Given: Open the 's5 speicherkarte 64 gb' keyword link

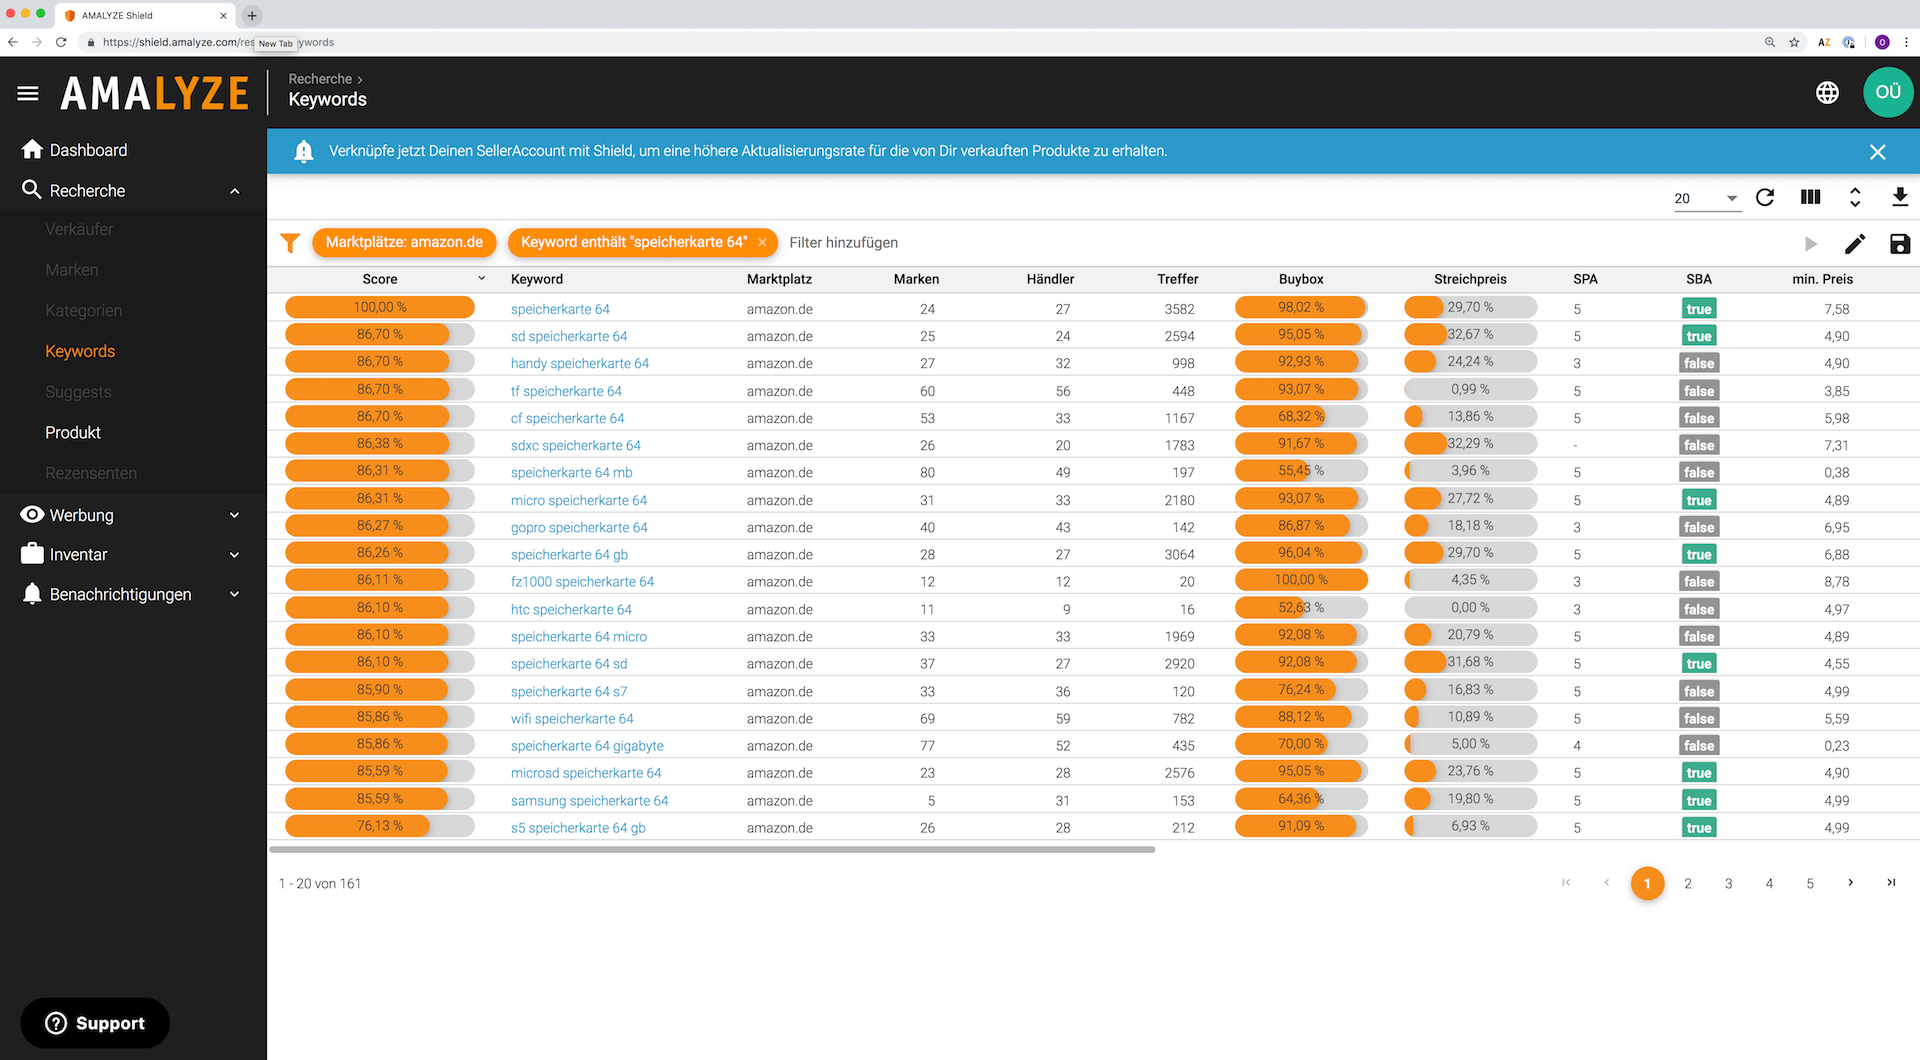Looking at the screenshot, I should tap(578, 827).
